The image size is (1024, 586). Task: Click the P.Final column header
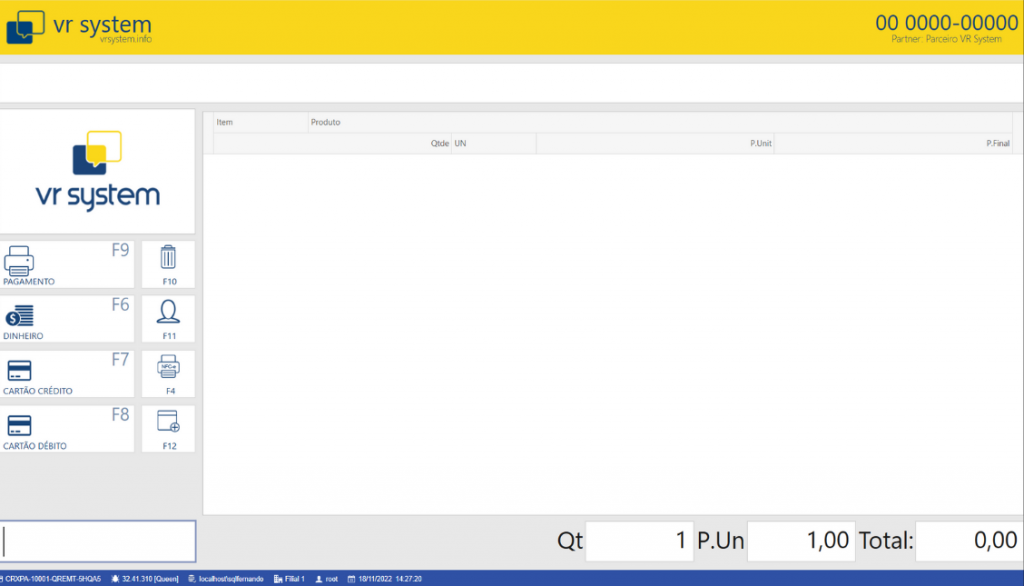pos(997,144)
